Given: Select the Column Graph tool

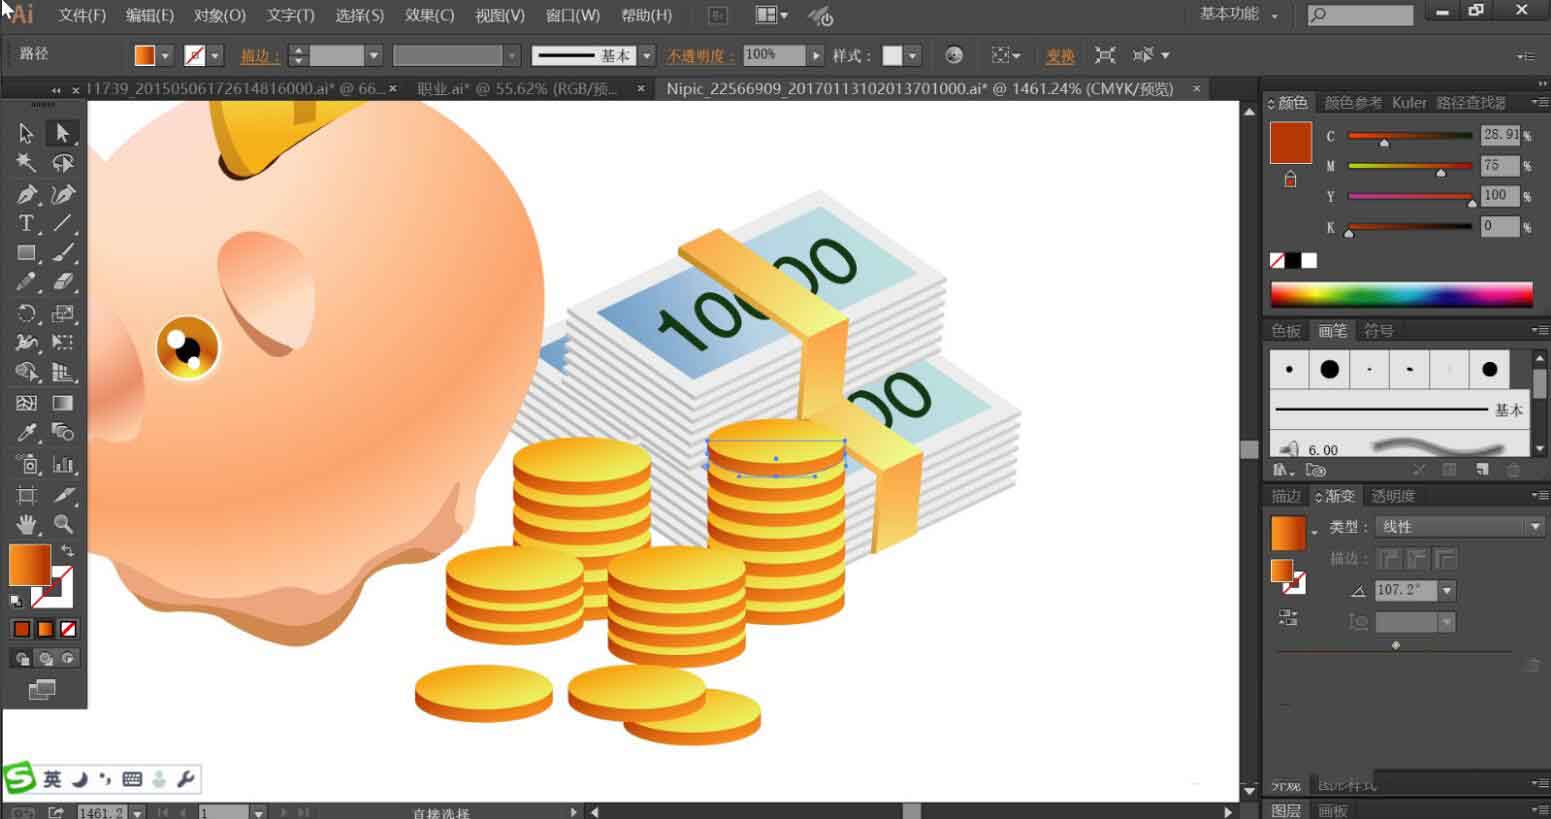Looking at the screenshot, I should 62,464.
